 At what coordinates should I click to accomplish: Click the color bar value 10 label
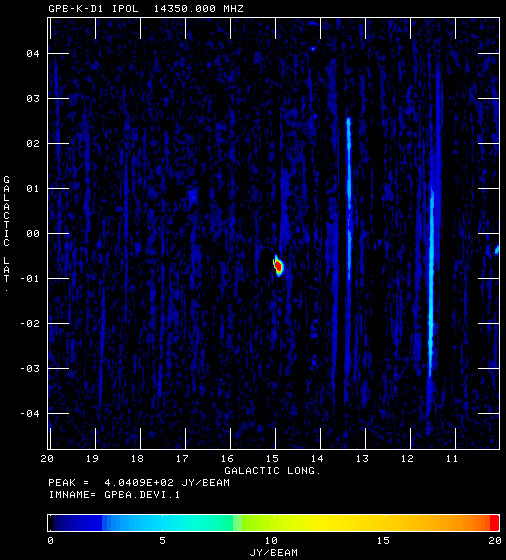pyautogui.click(x=271, y=541)
